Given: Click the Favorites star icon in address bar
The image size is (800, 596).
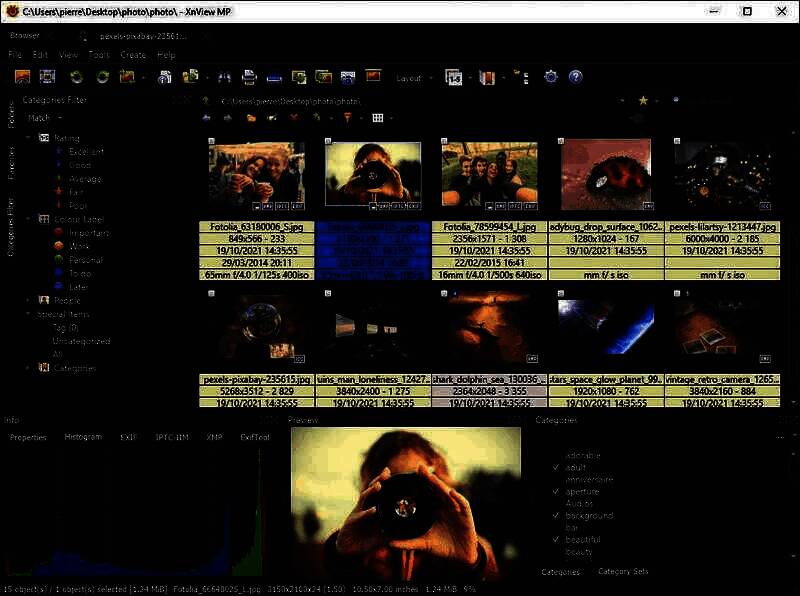Looking at the screenshot, I should tap(643, 101).
